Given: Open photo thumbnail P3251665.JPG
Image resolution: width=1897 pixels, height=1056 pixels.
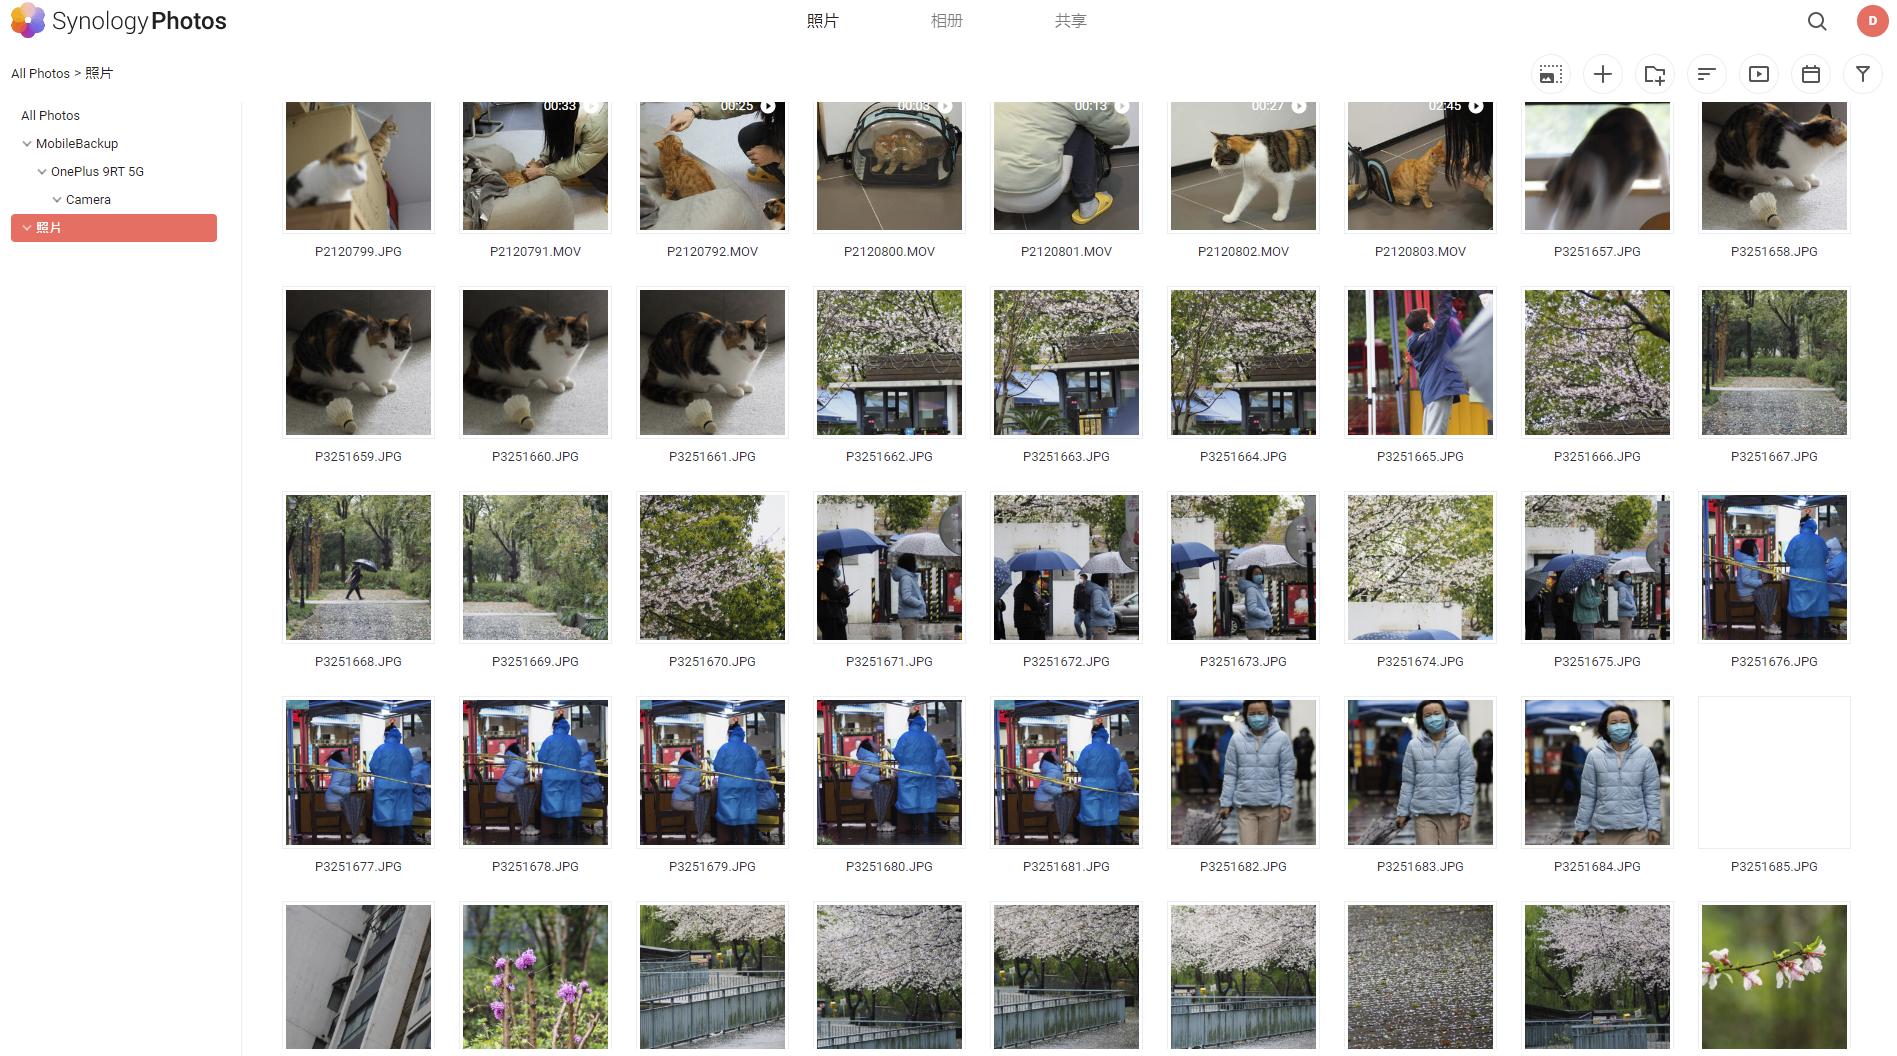Looking at the screenshot, I should pos(1420,363).
